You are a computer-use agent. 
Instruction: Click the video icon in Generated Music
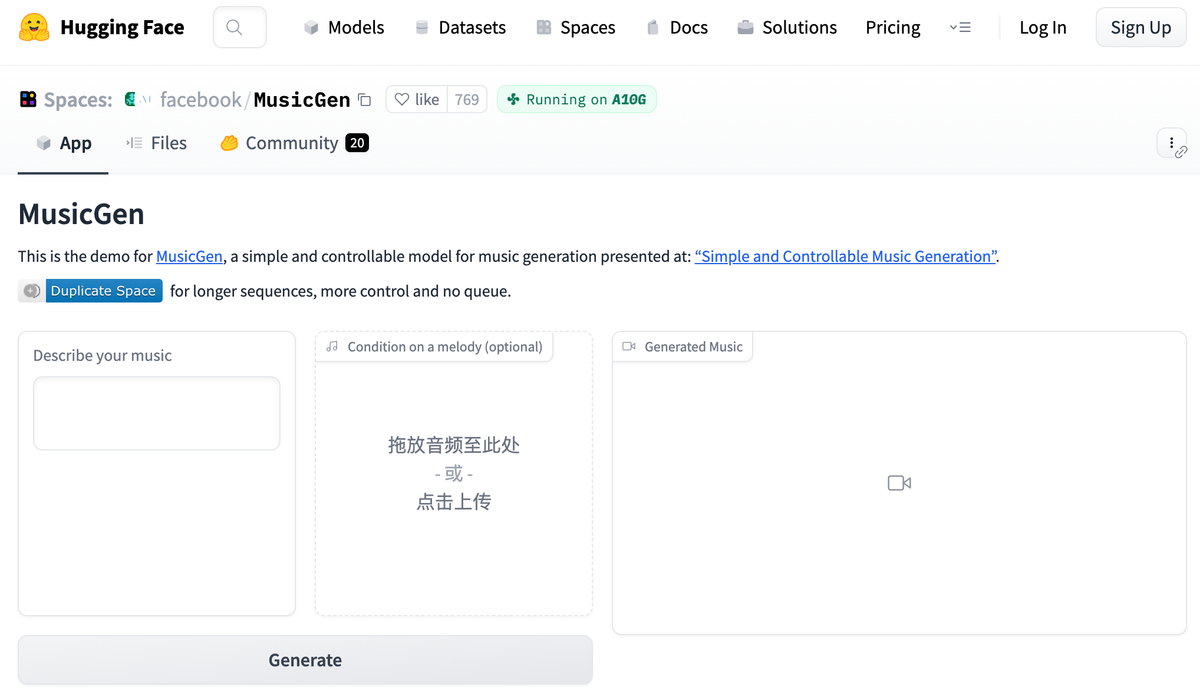899,483
